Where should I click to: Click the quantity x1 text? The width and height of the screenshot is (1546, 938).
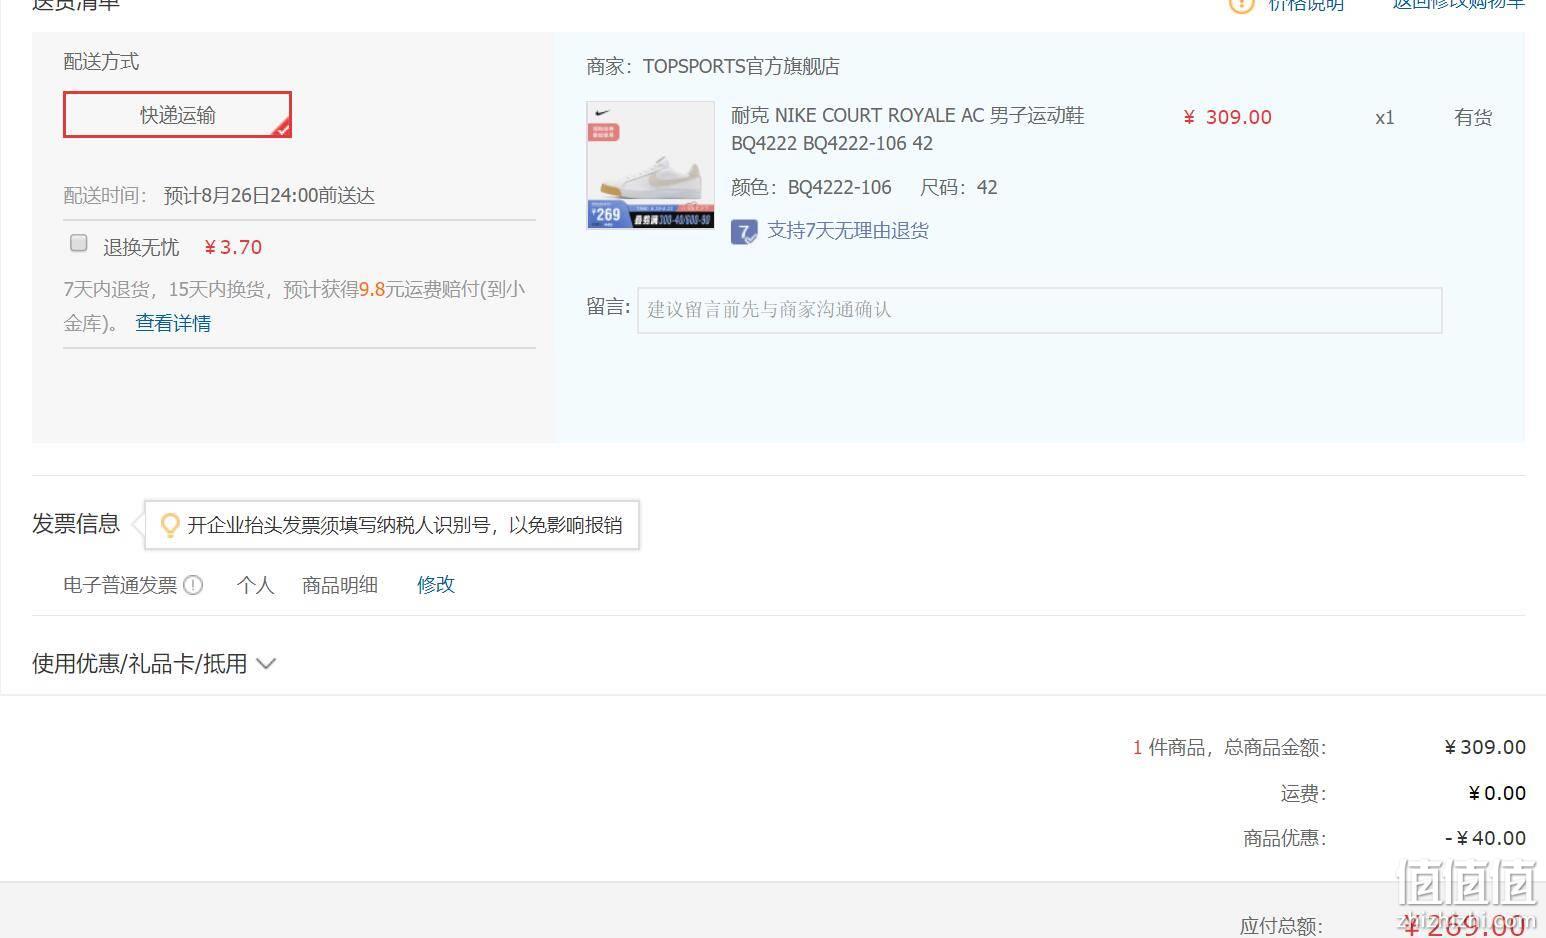1385,118
